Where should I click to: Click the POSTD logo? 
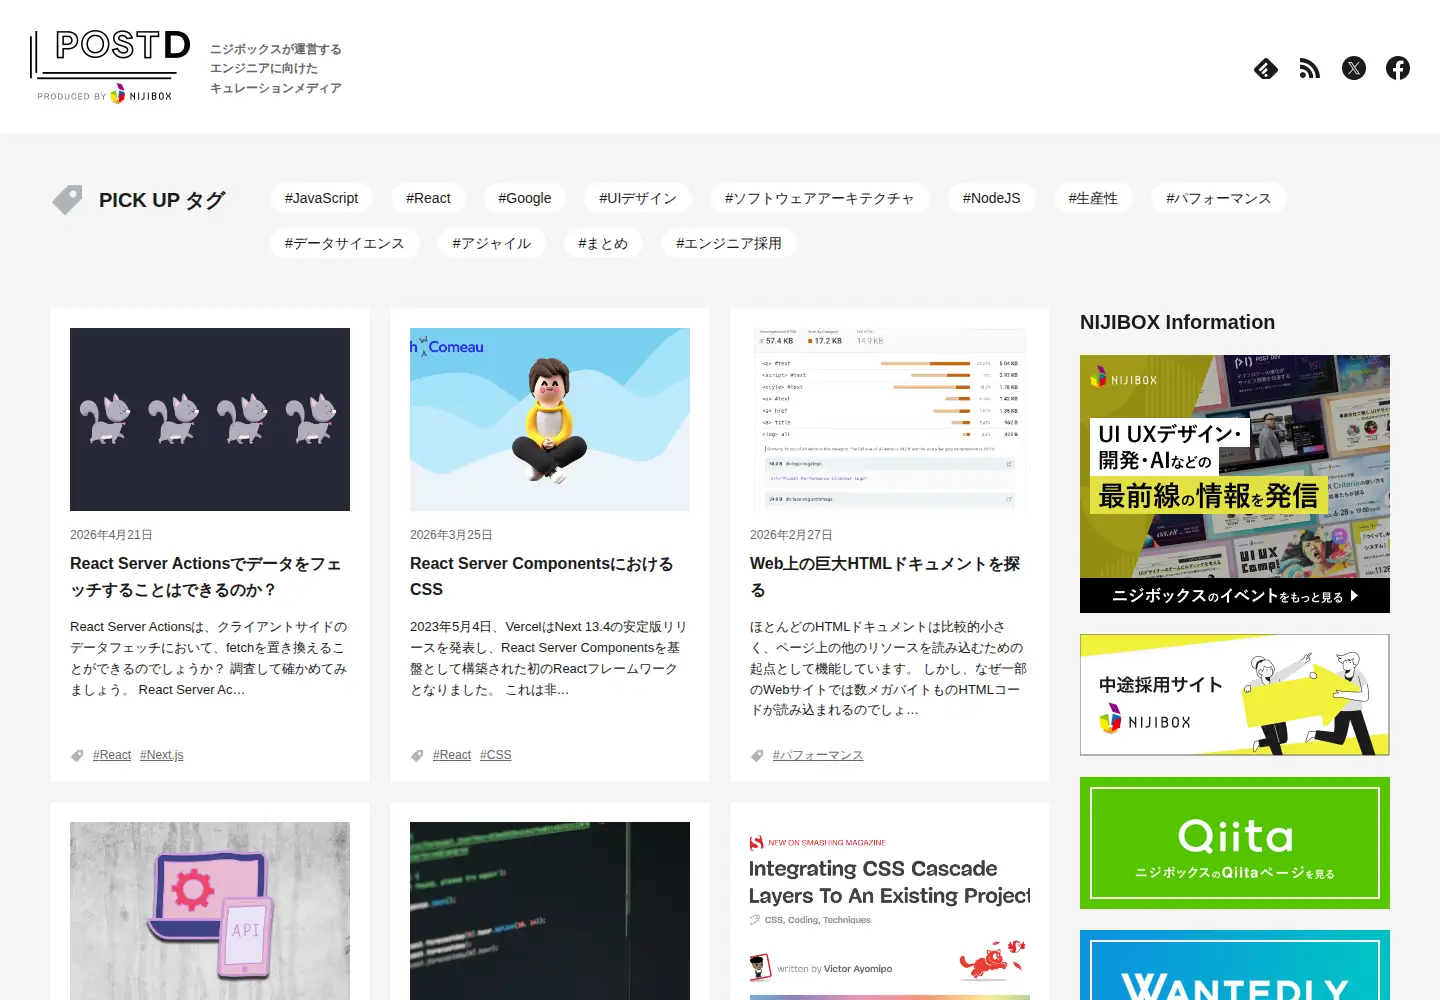click(111, 66)
